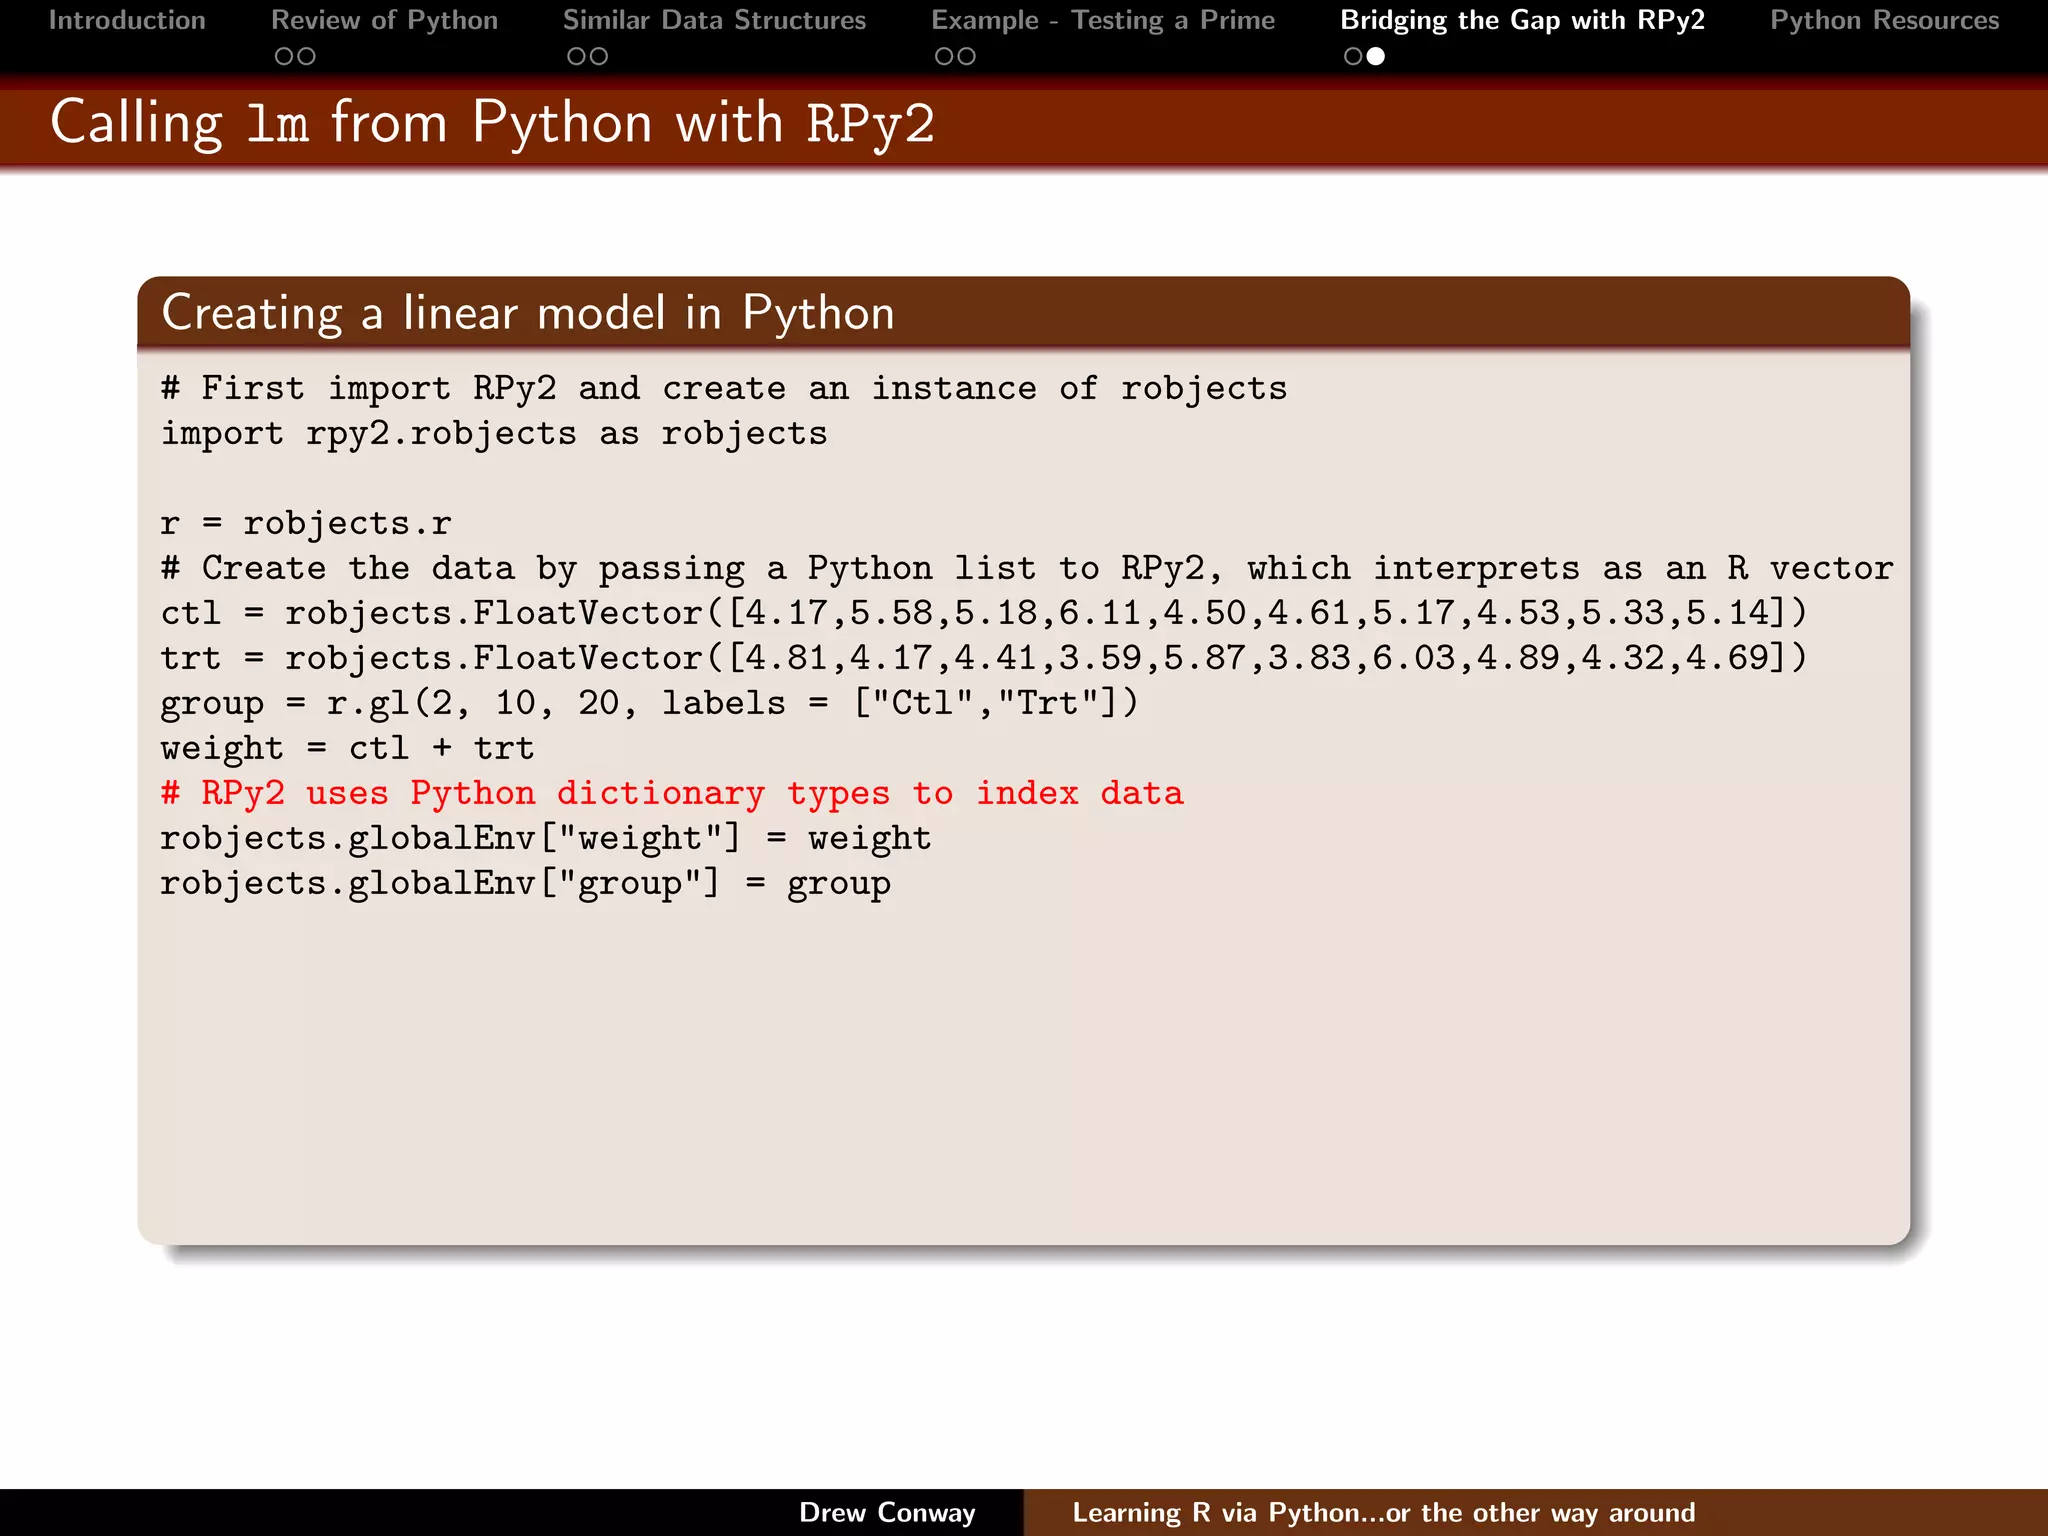Click the import rpy2.robjects code line
Viewport: 2048px width, 1536px height.
[x=494, y=434]
